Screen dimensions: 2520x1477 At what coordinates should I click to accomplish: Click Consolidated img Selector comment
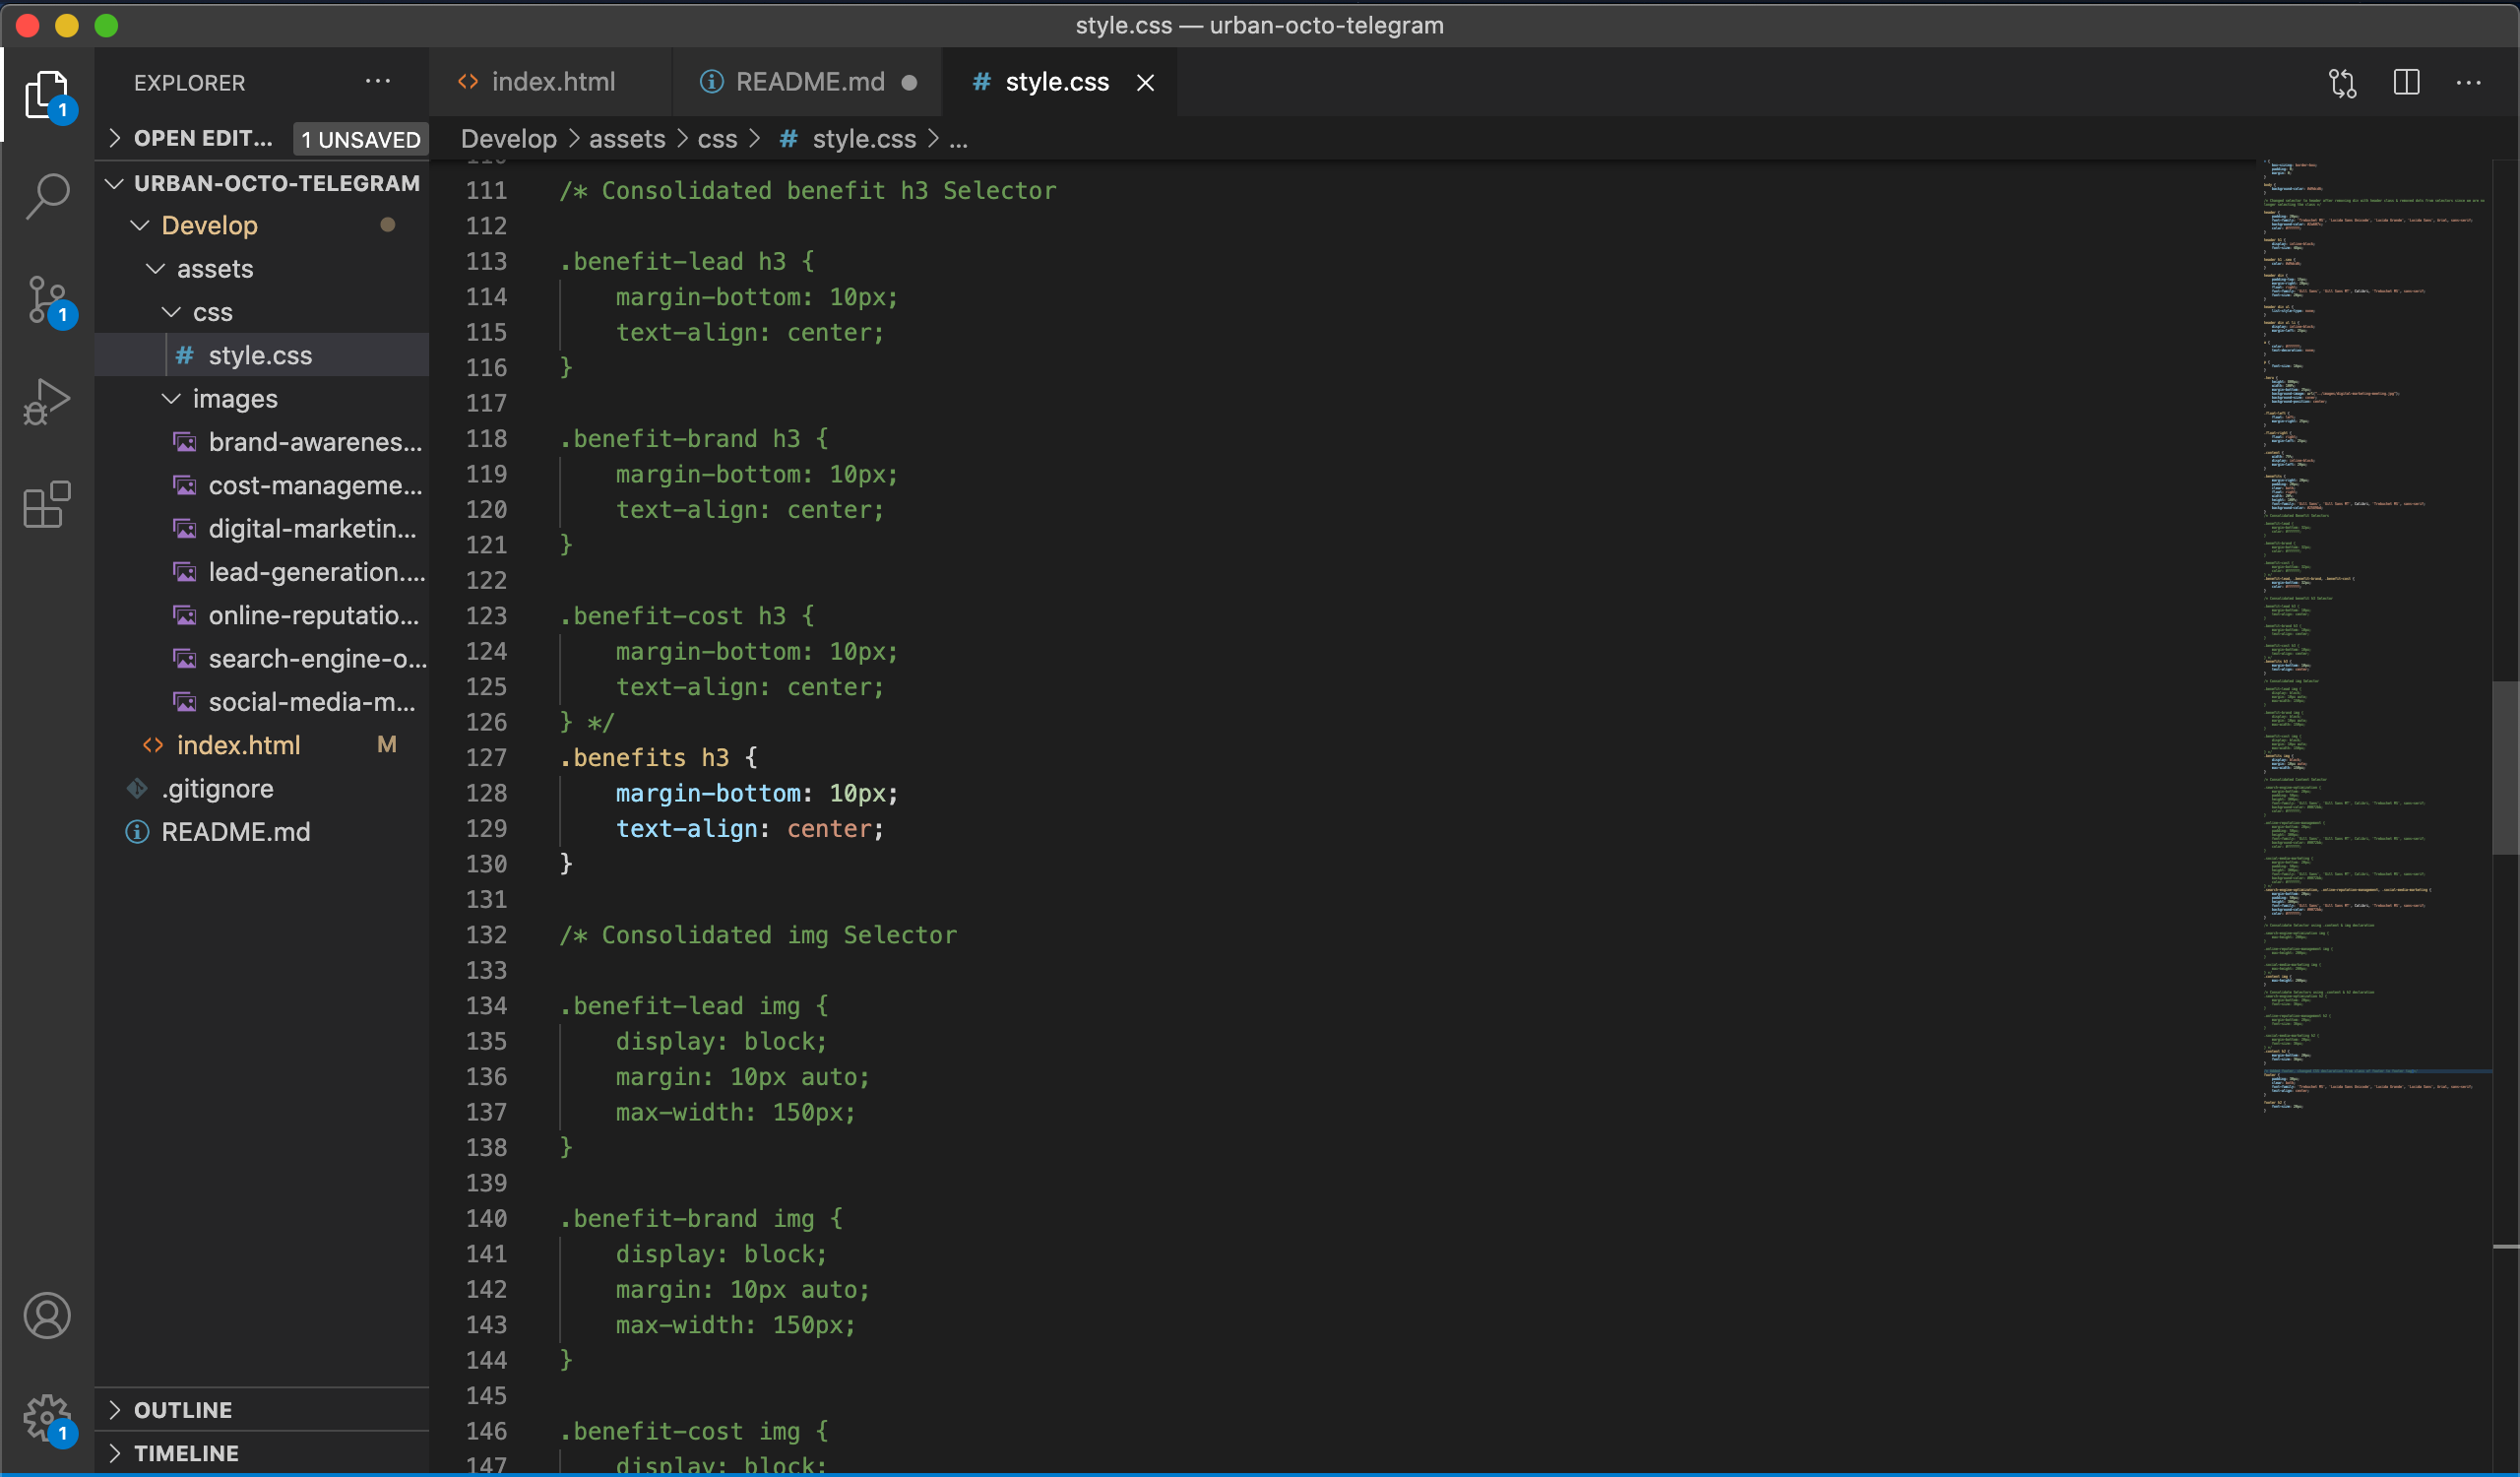coord(758,935)
